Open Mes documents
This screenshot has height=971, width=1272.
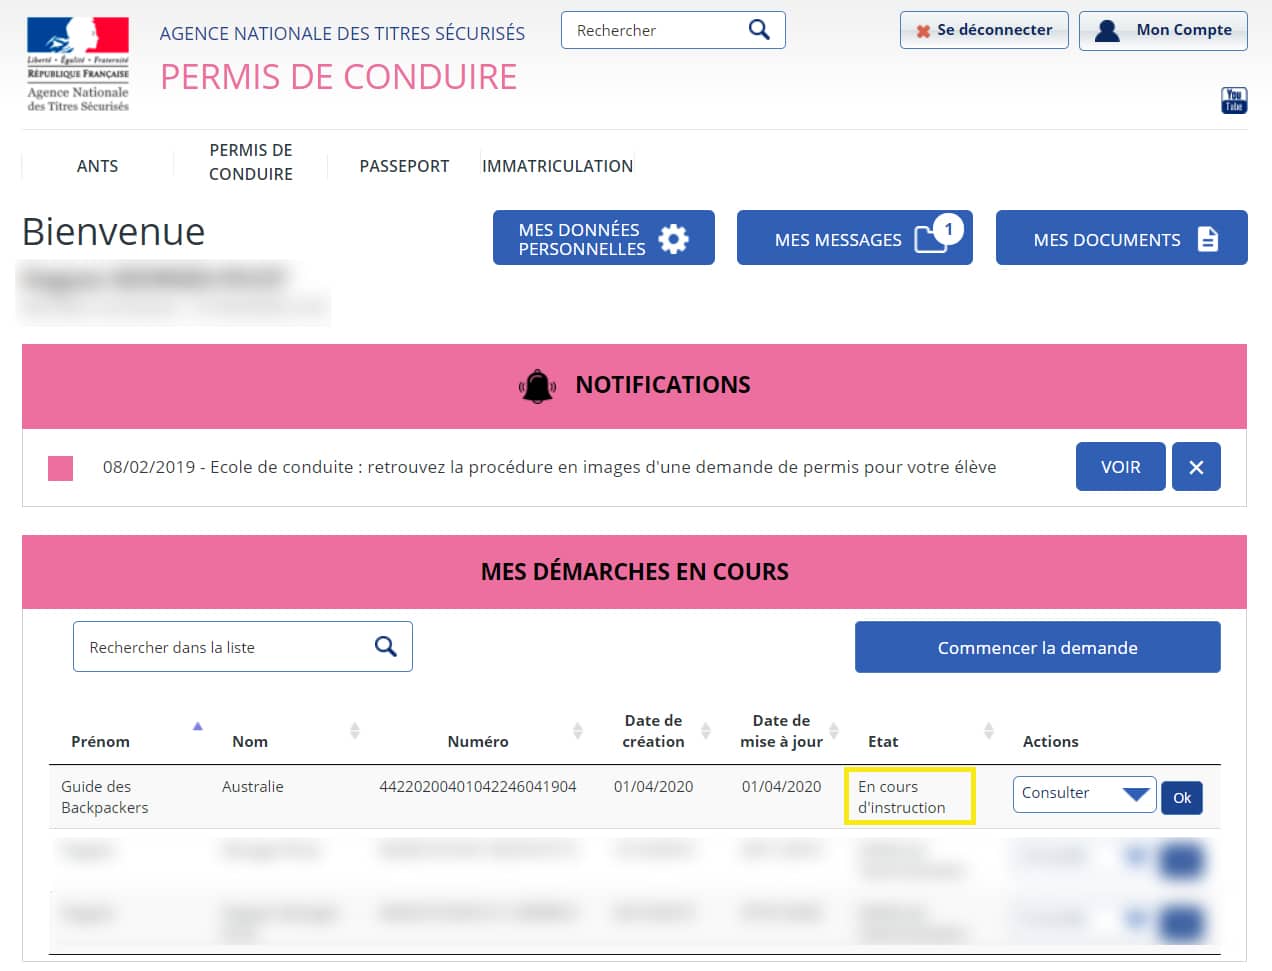1122,238
